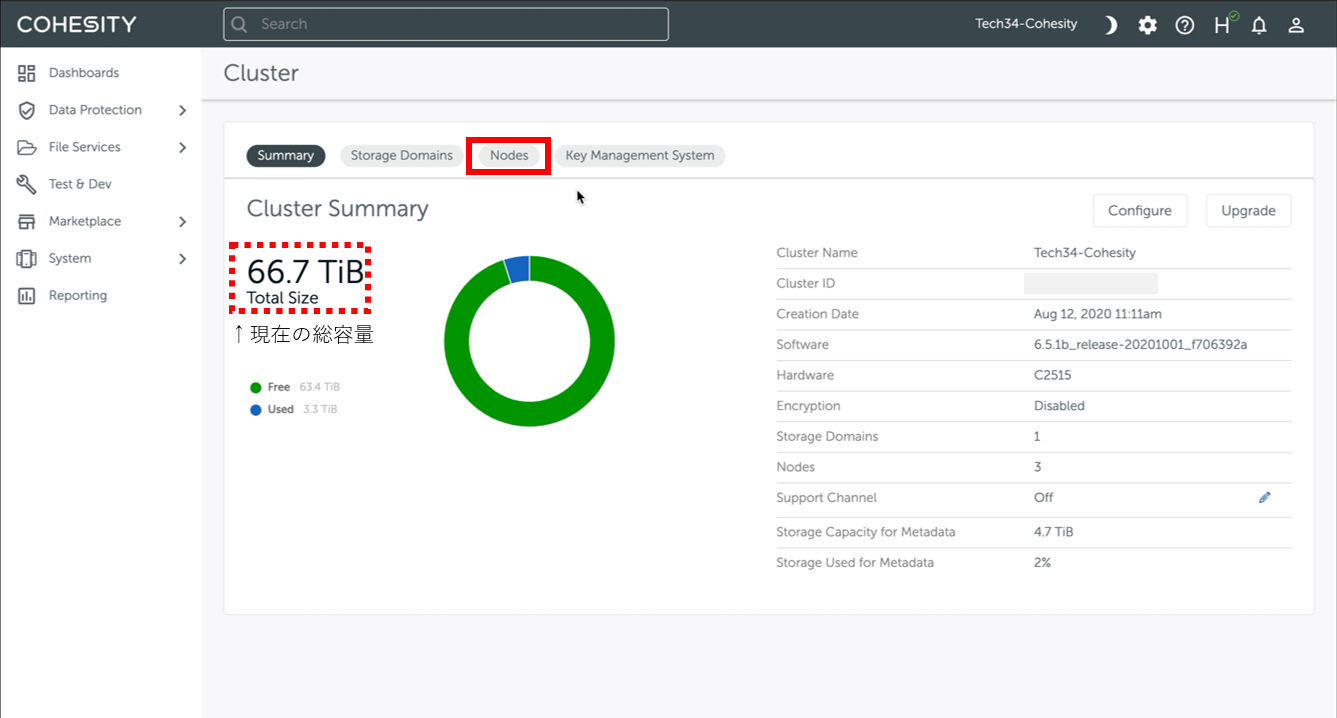The width and height of the screenshot is (1337, 718).
Task: Click the Cluster ID label
Action: pyautogui.click(x=806, y=283)
